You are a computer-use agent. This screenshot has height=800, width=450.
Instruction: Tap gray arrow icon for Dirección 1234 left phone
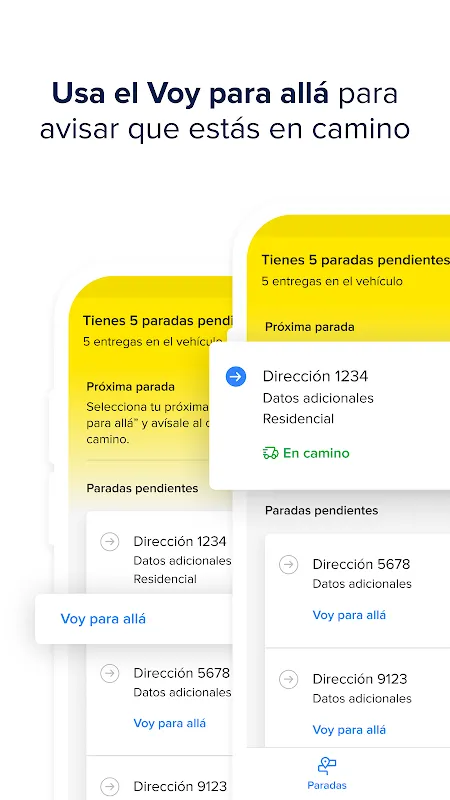click(110, 541)
